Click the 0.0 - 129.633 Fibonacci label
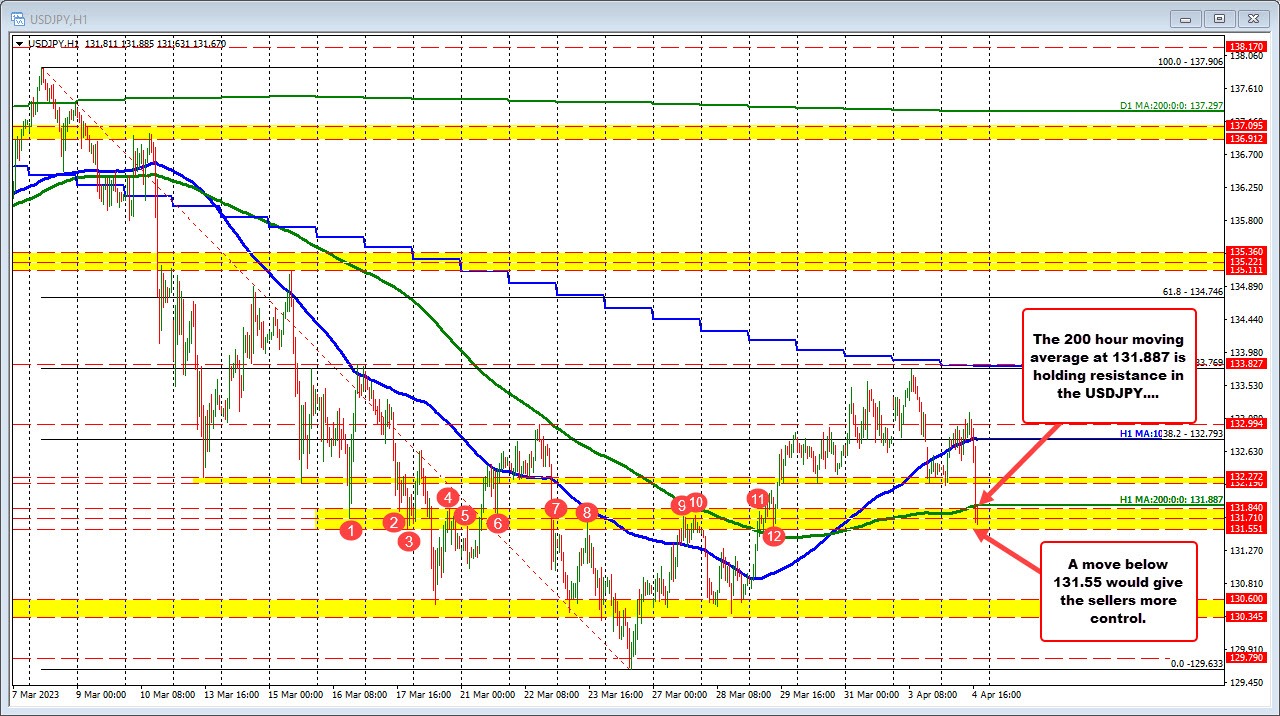The image size is (1280, 716). click(x=1197, y=663)
